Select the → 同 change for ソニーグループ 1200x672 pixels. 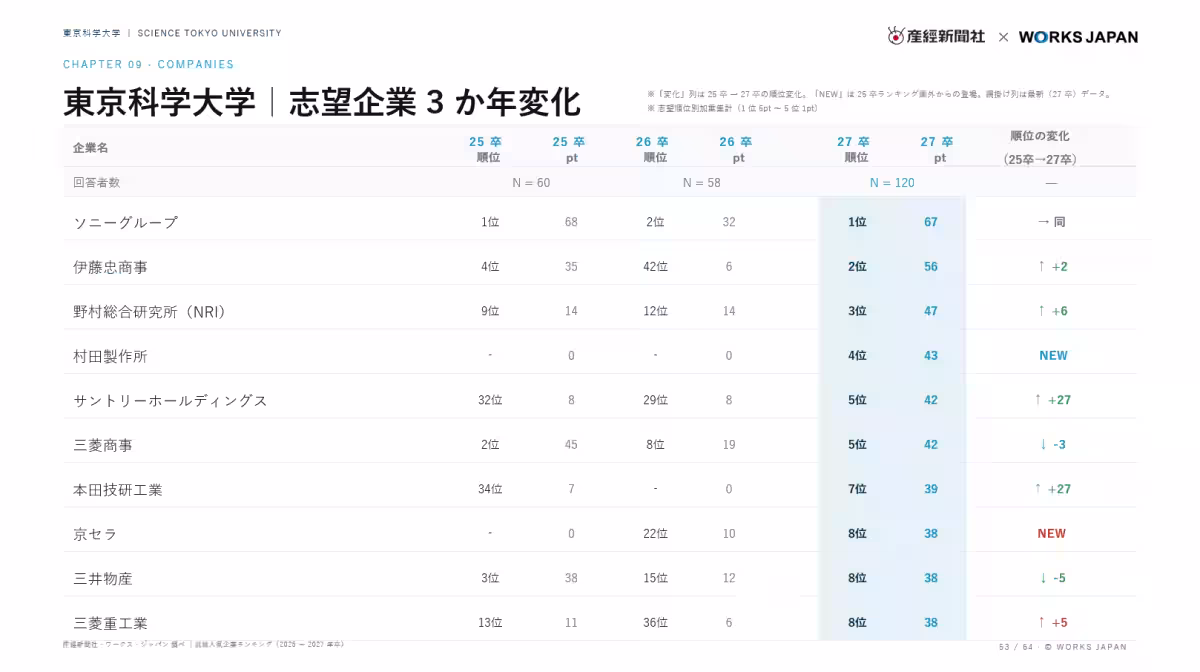pyautogui.click(x=1051, y=222)
